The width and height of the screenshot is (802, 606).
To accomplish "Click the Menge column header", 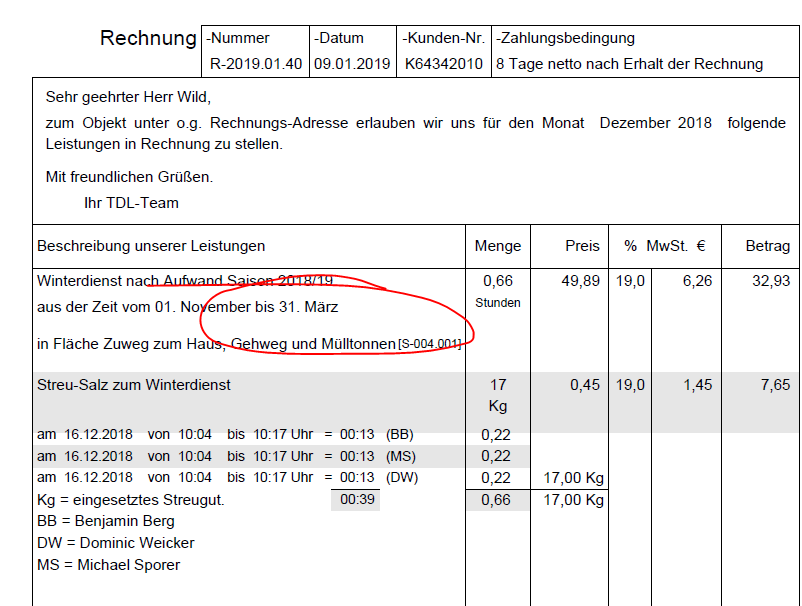I will [498, 246].
